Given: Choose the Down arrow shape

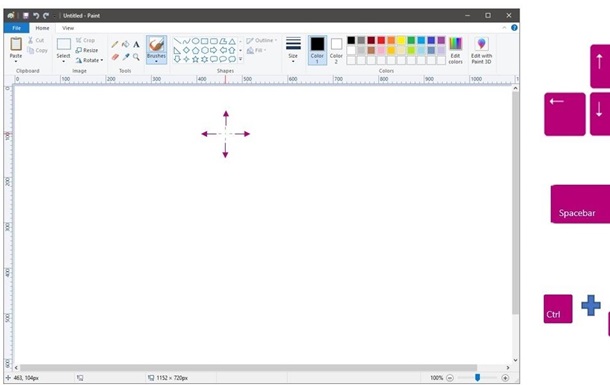Looking at the screenshot, I should tap(177, 60).
